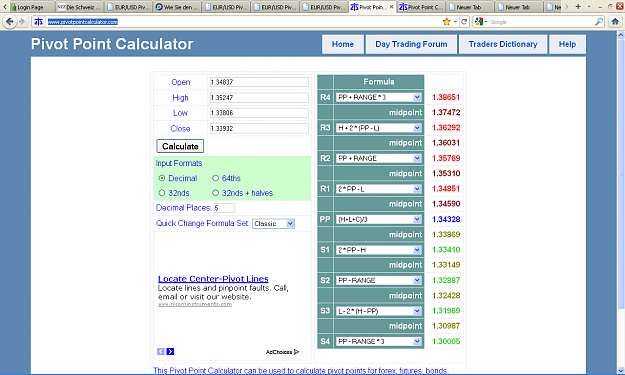Switch to the first Neuer Tab

point(469,7)
